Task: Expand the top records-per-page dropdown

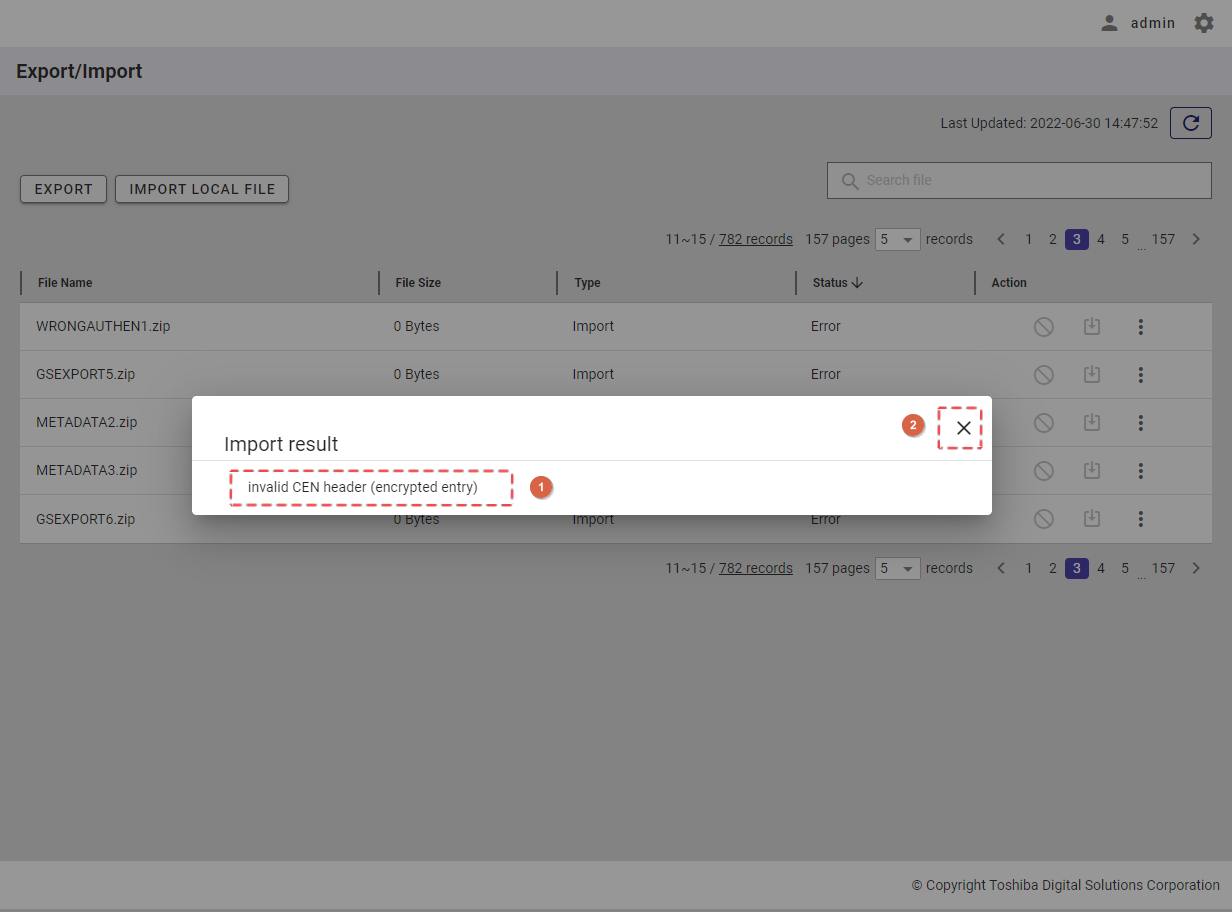Action: (897, 240)
